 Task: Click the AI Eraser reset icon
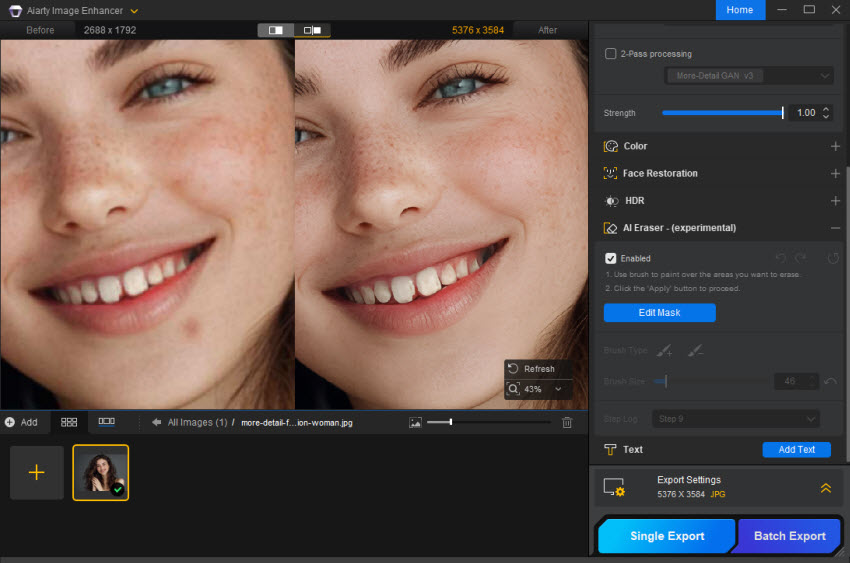point(833,258)
